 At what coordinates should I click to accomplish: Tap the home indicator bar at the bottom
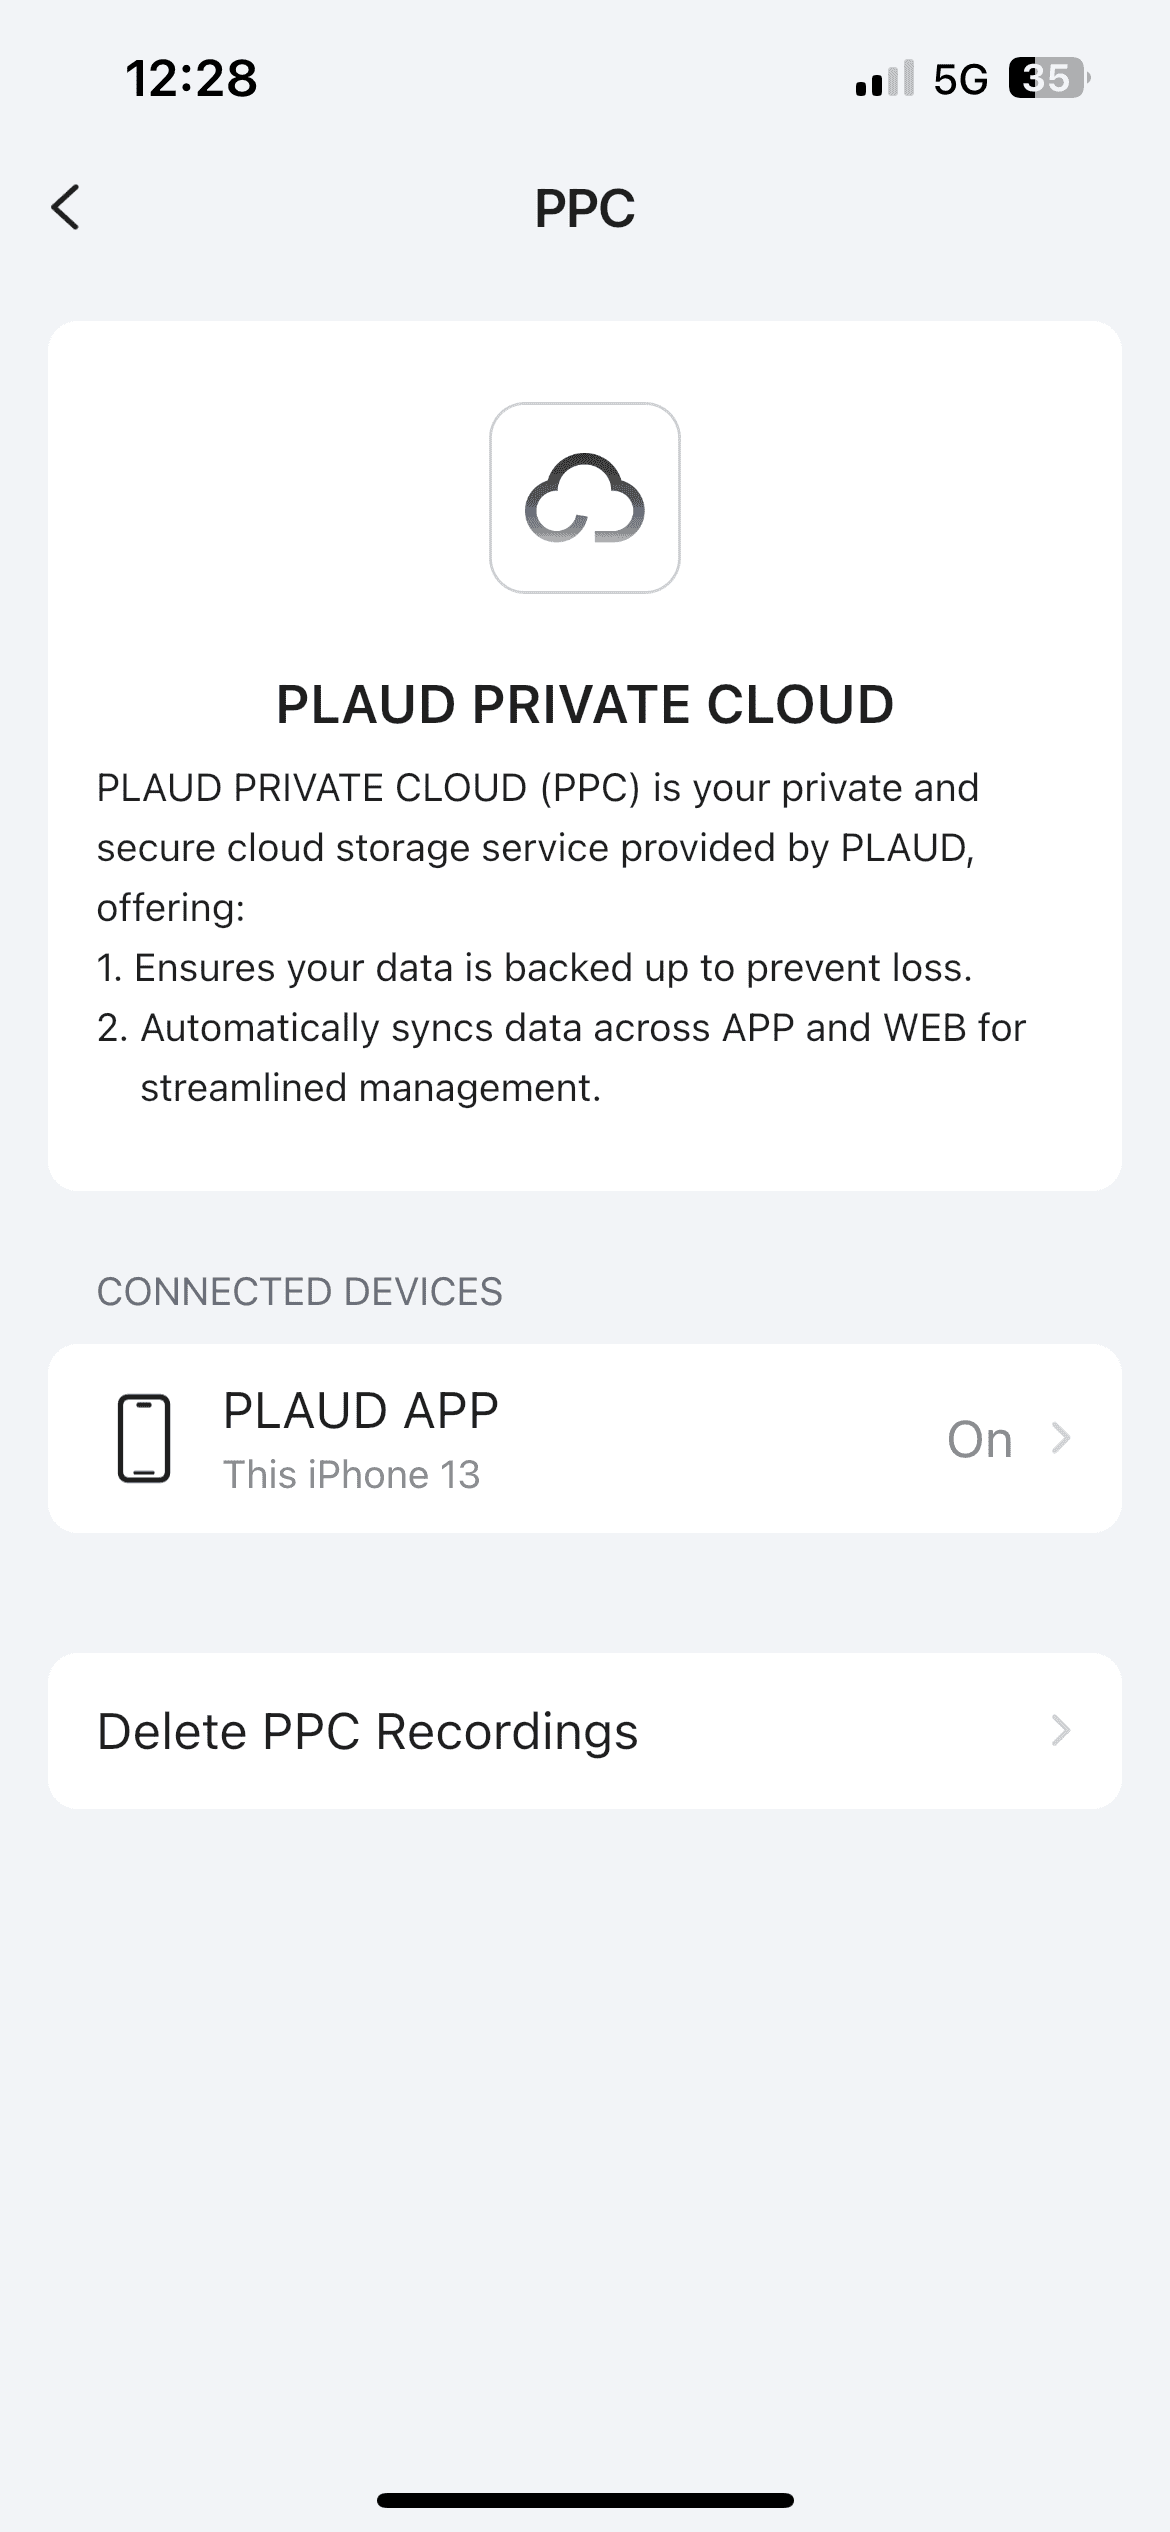coord(585,2500)
